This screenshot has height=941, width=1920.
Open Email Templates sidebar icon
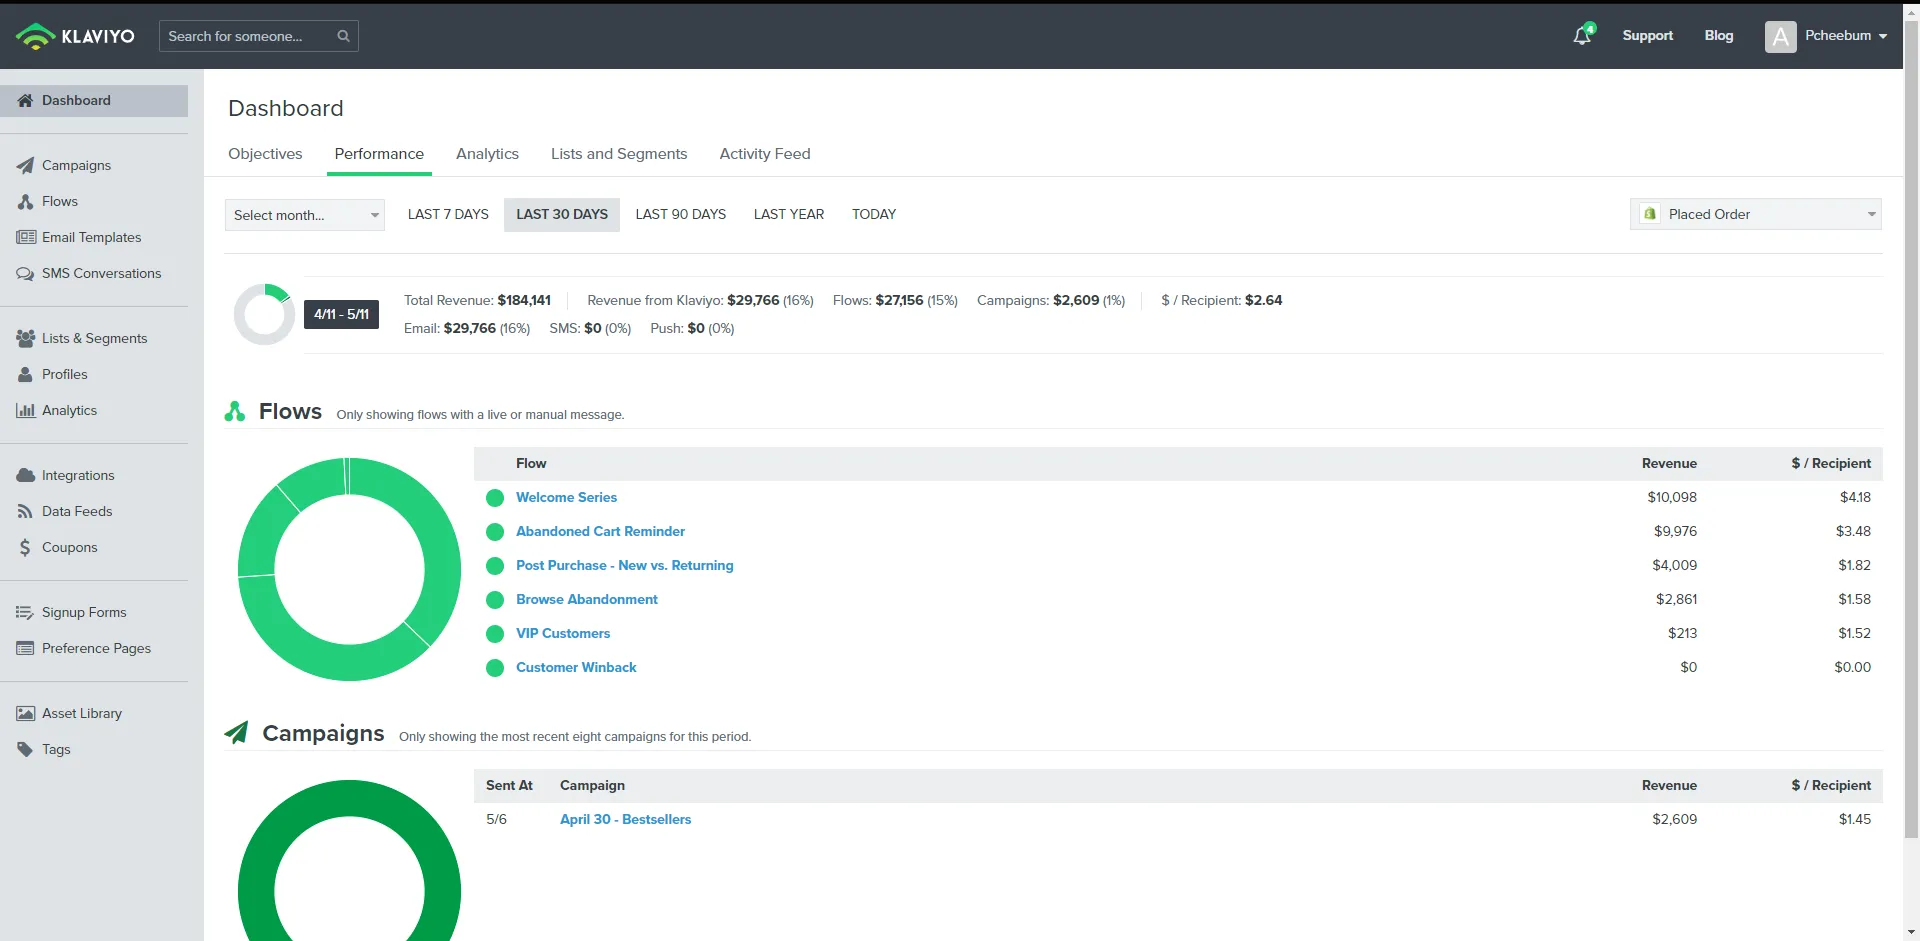[25, 238]
